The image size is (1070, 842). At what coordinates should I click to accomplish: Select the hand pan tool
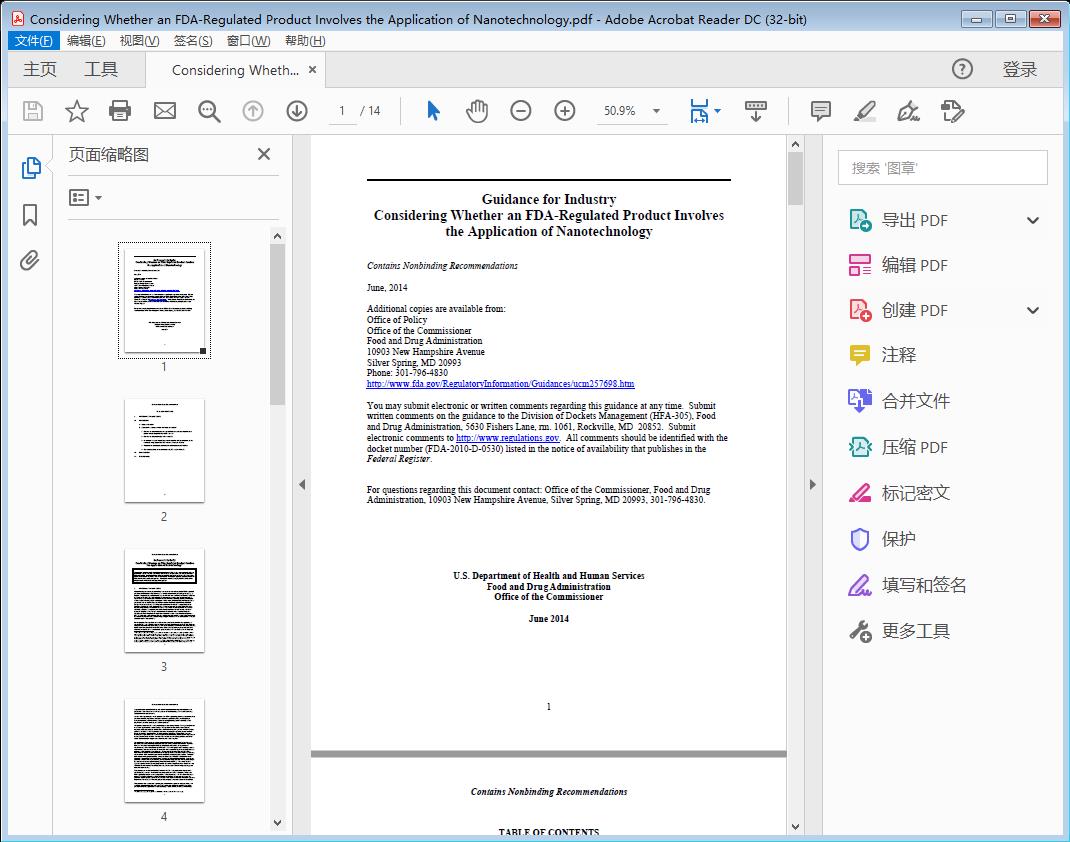[x=477, y=111]
